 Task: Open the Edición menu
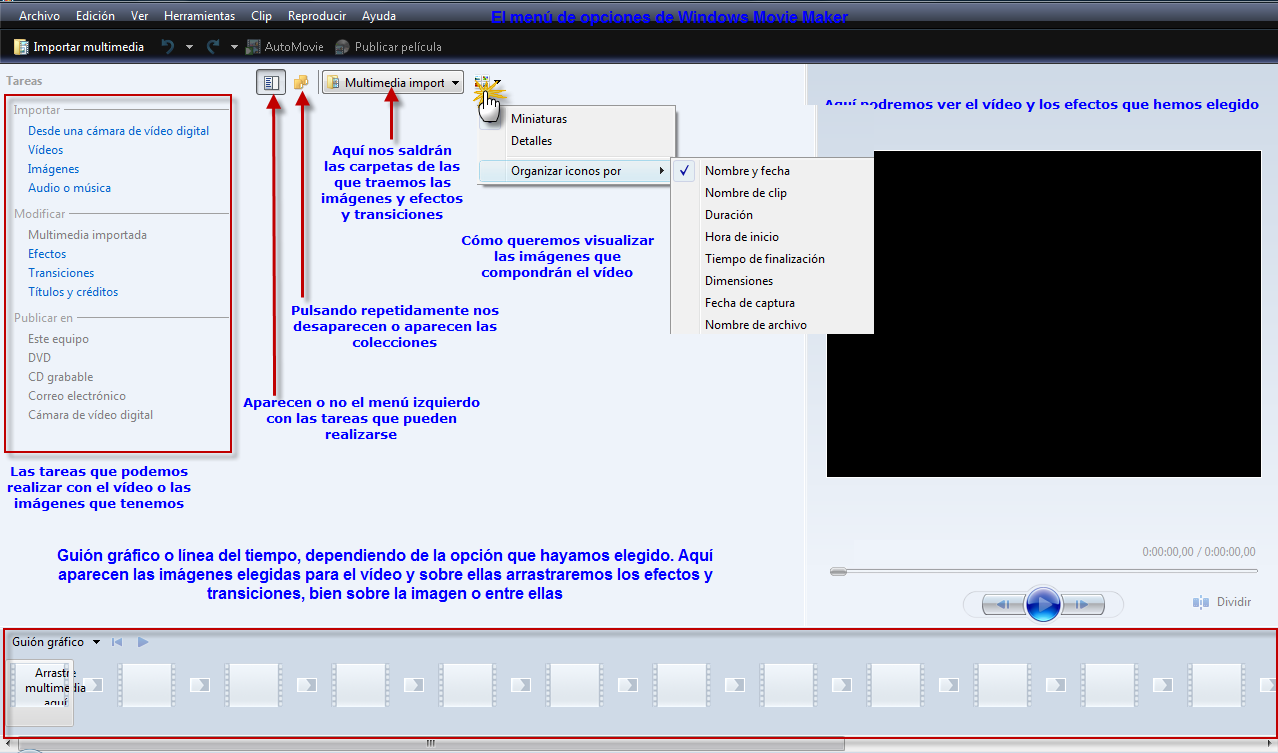click(x=95, y=16)
